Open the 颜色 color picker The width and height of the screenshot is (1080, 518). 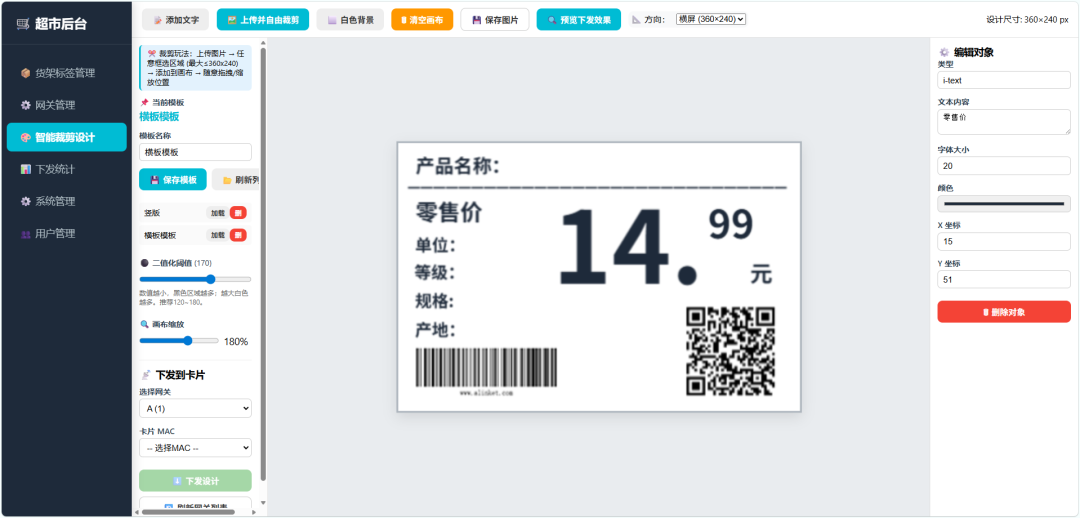1004,204
